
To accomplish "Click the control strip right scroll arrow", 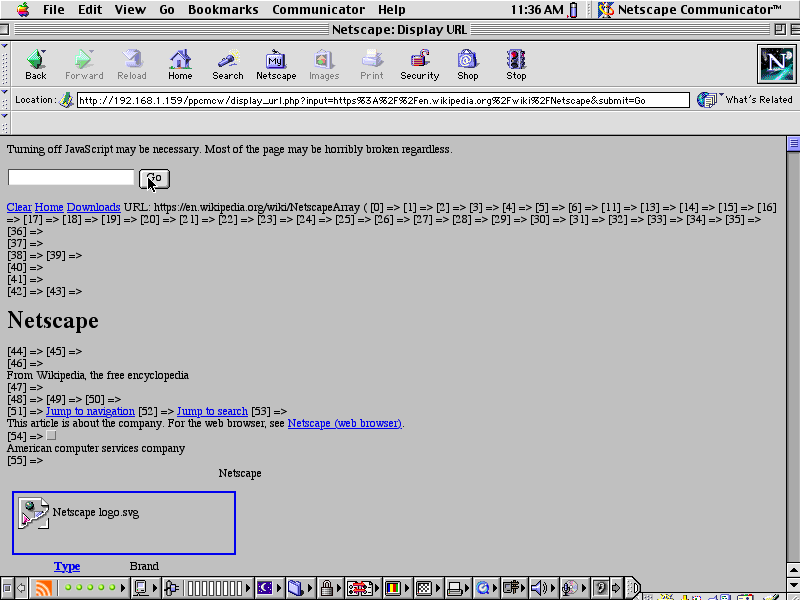I will 616,588.
